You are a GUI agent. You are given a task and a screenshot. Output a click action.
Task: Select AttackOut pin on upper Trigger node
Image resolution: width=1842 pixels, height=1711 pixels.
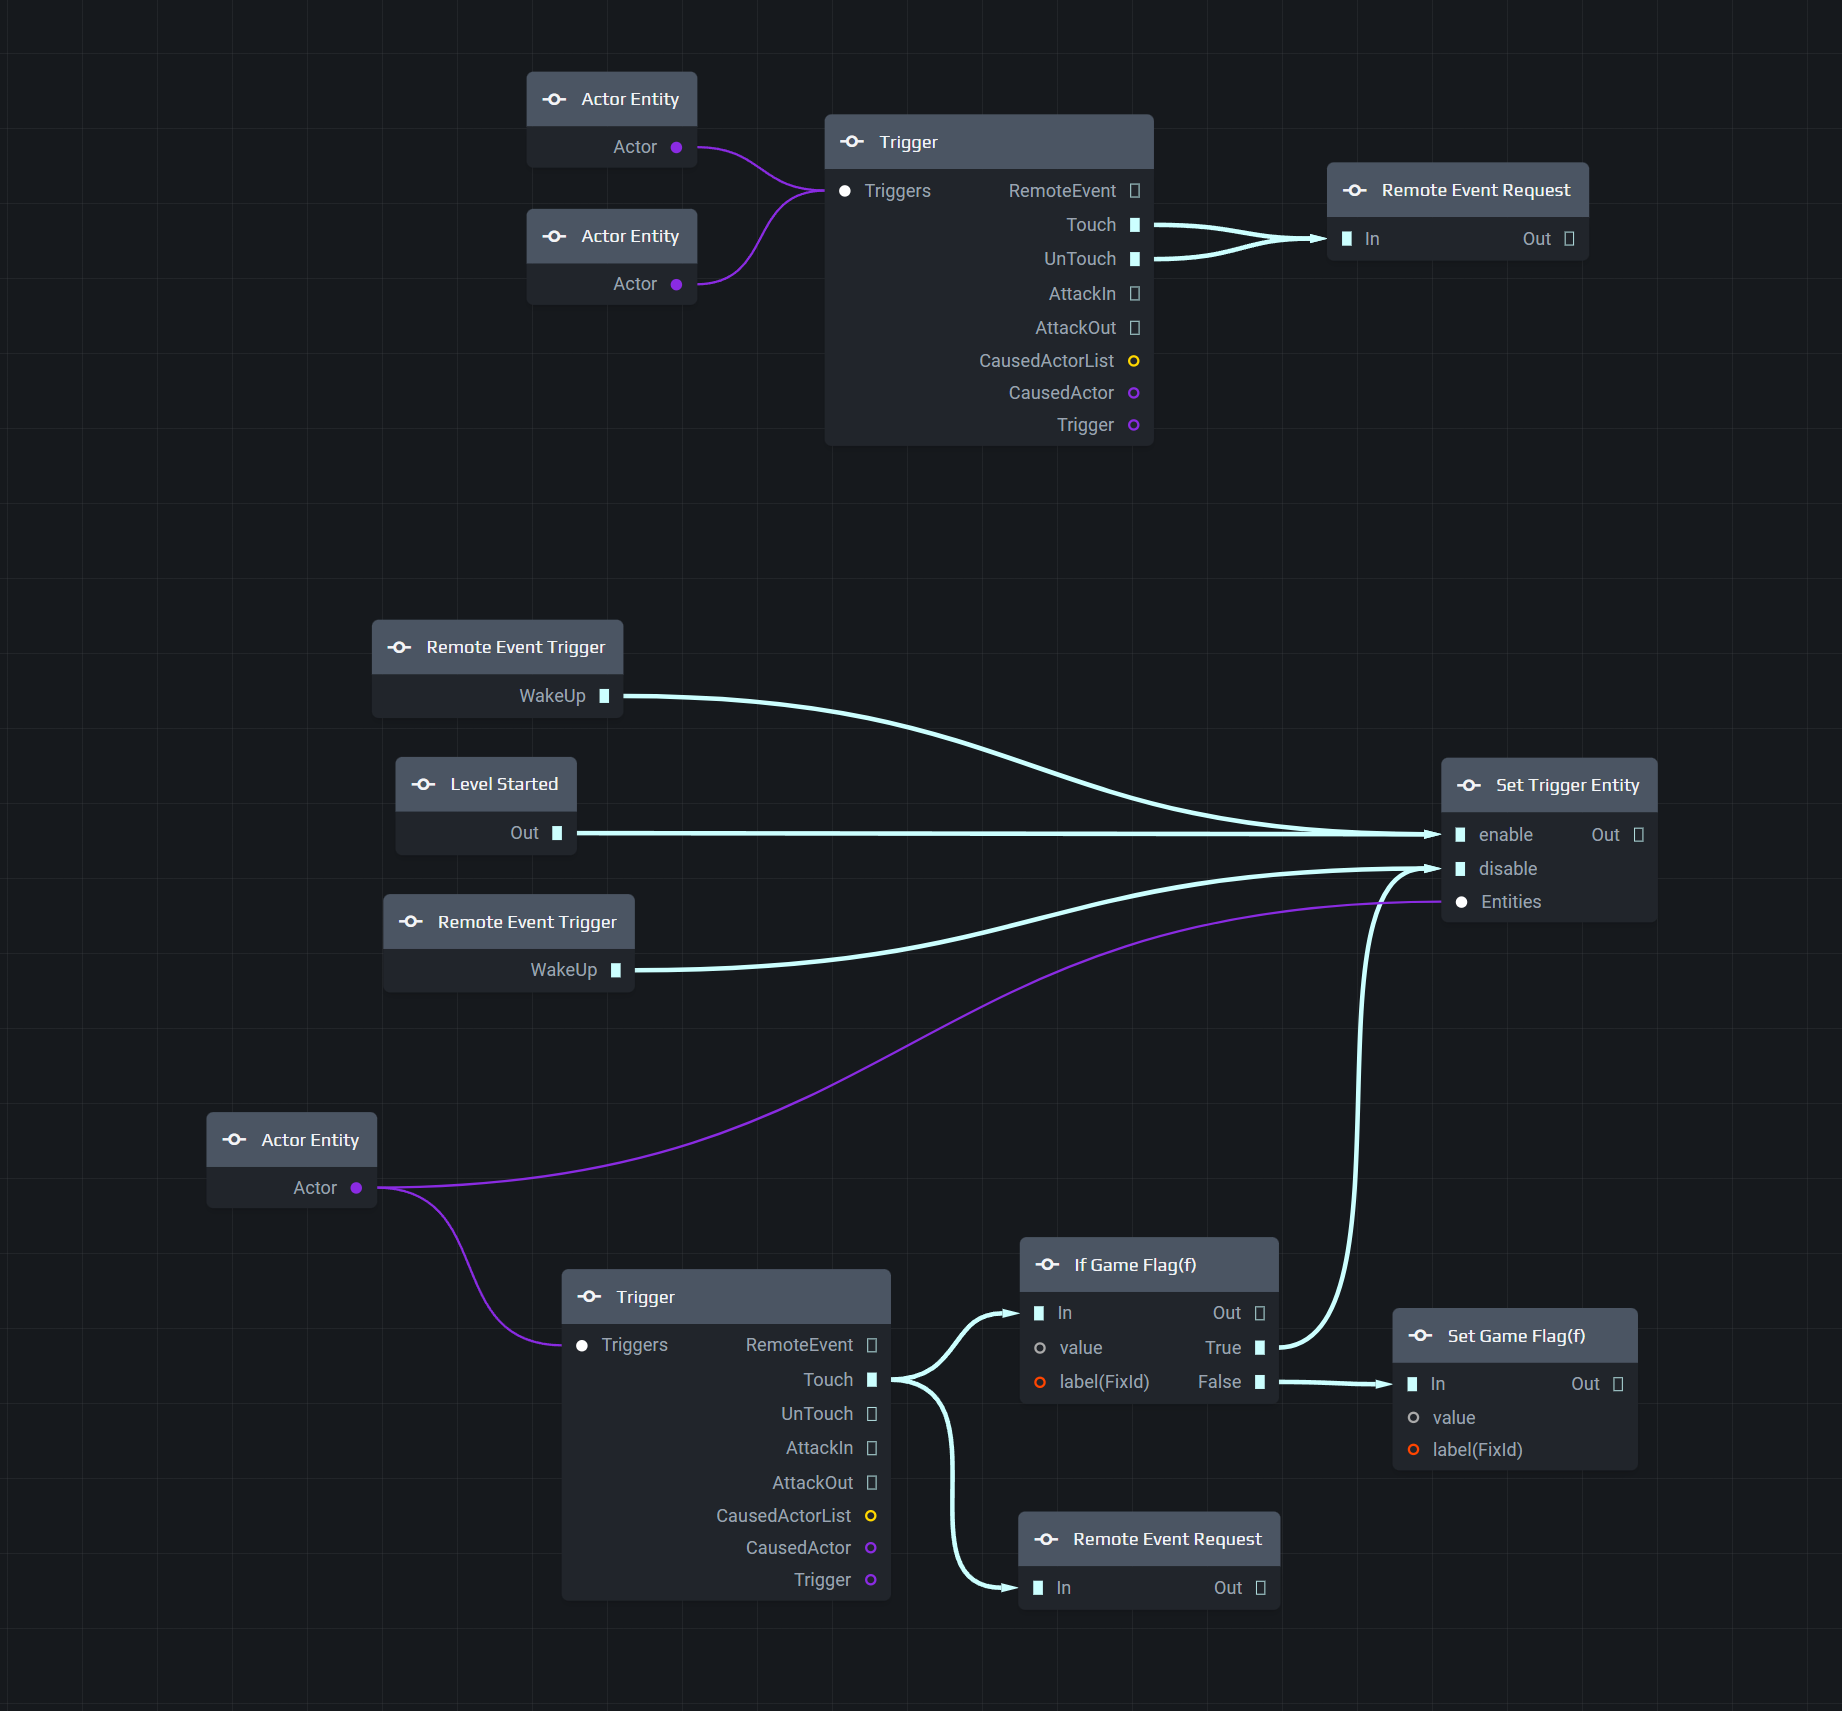tap(1135, 328)
